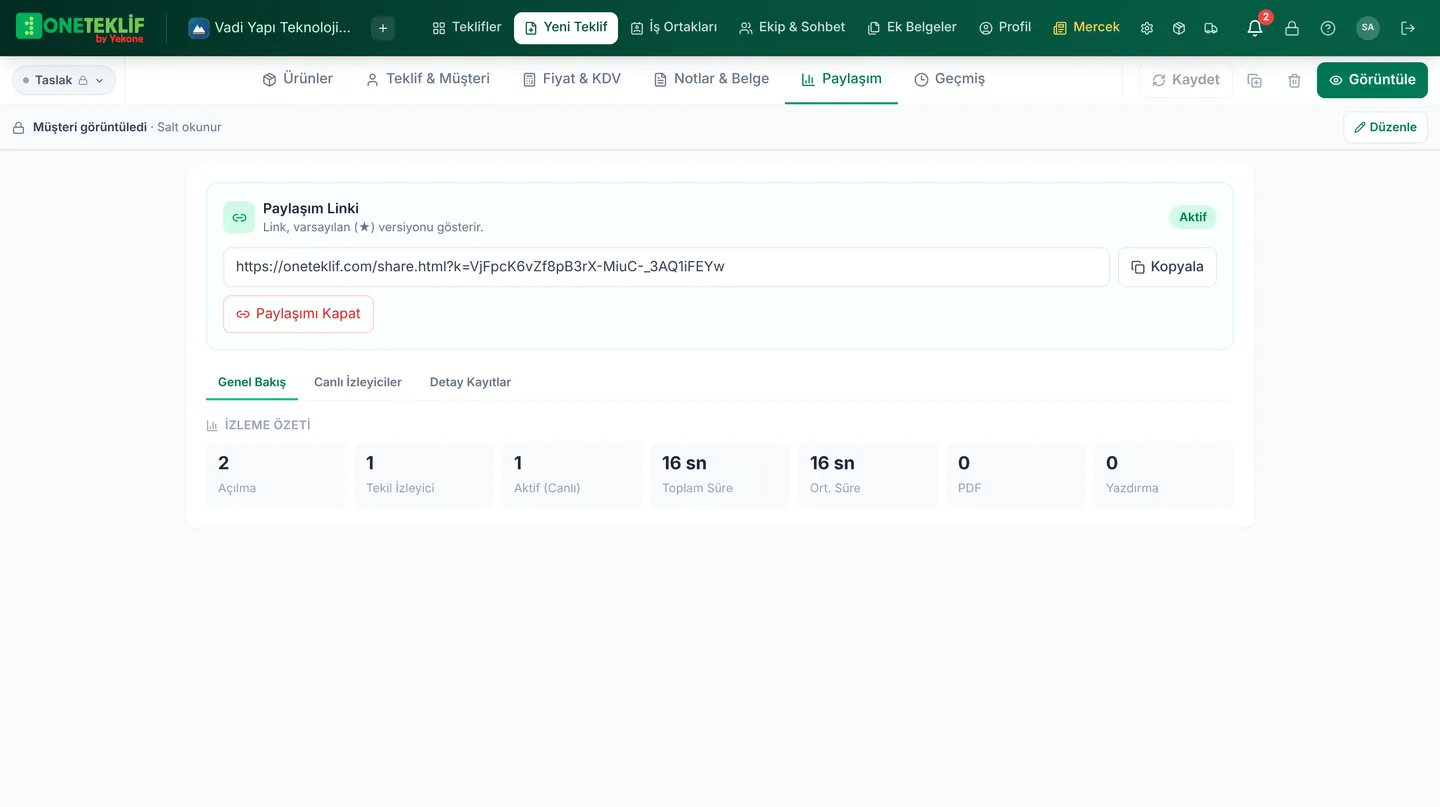Show the Canlı İzleyiciler sub-tab

pyautogui.click(x=358, y=382)
